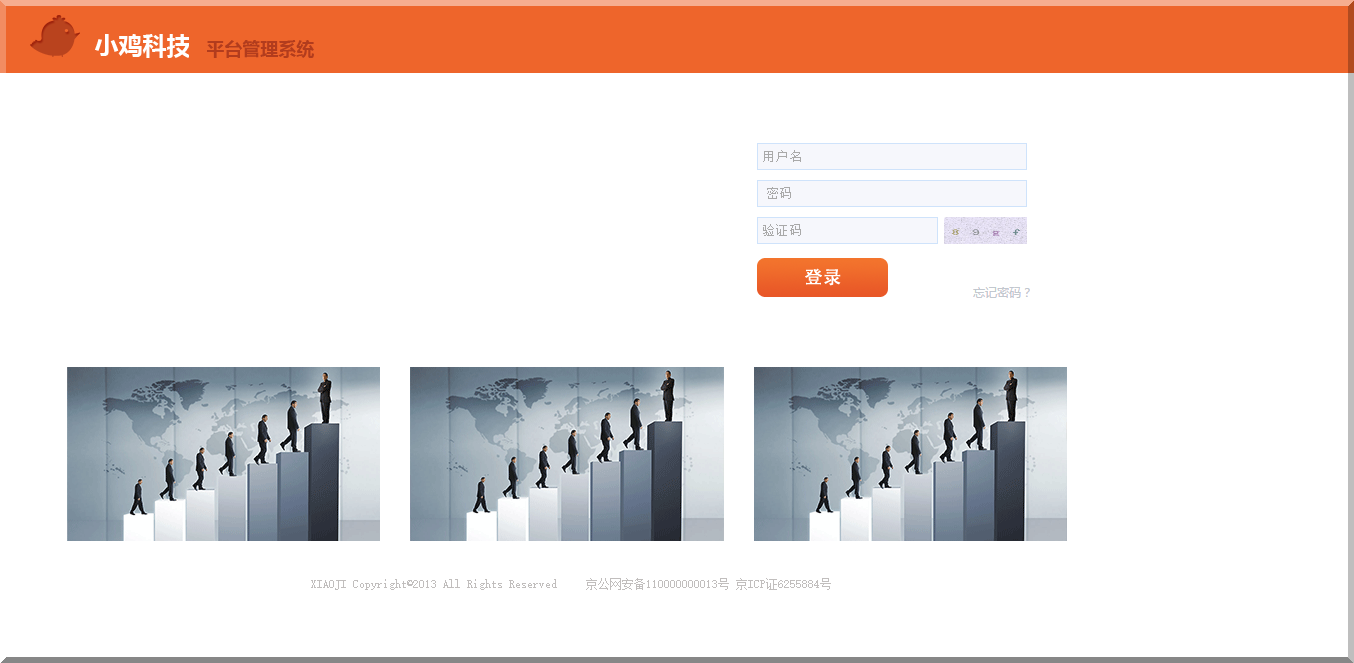Refresh the captcha verification image
This screenshot has width=1354, height=663.
click(x=985, y=231)
